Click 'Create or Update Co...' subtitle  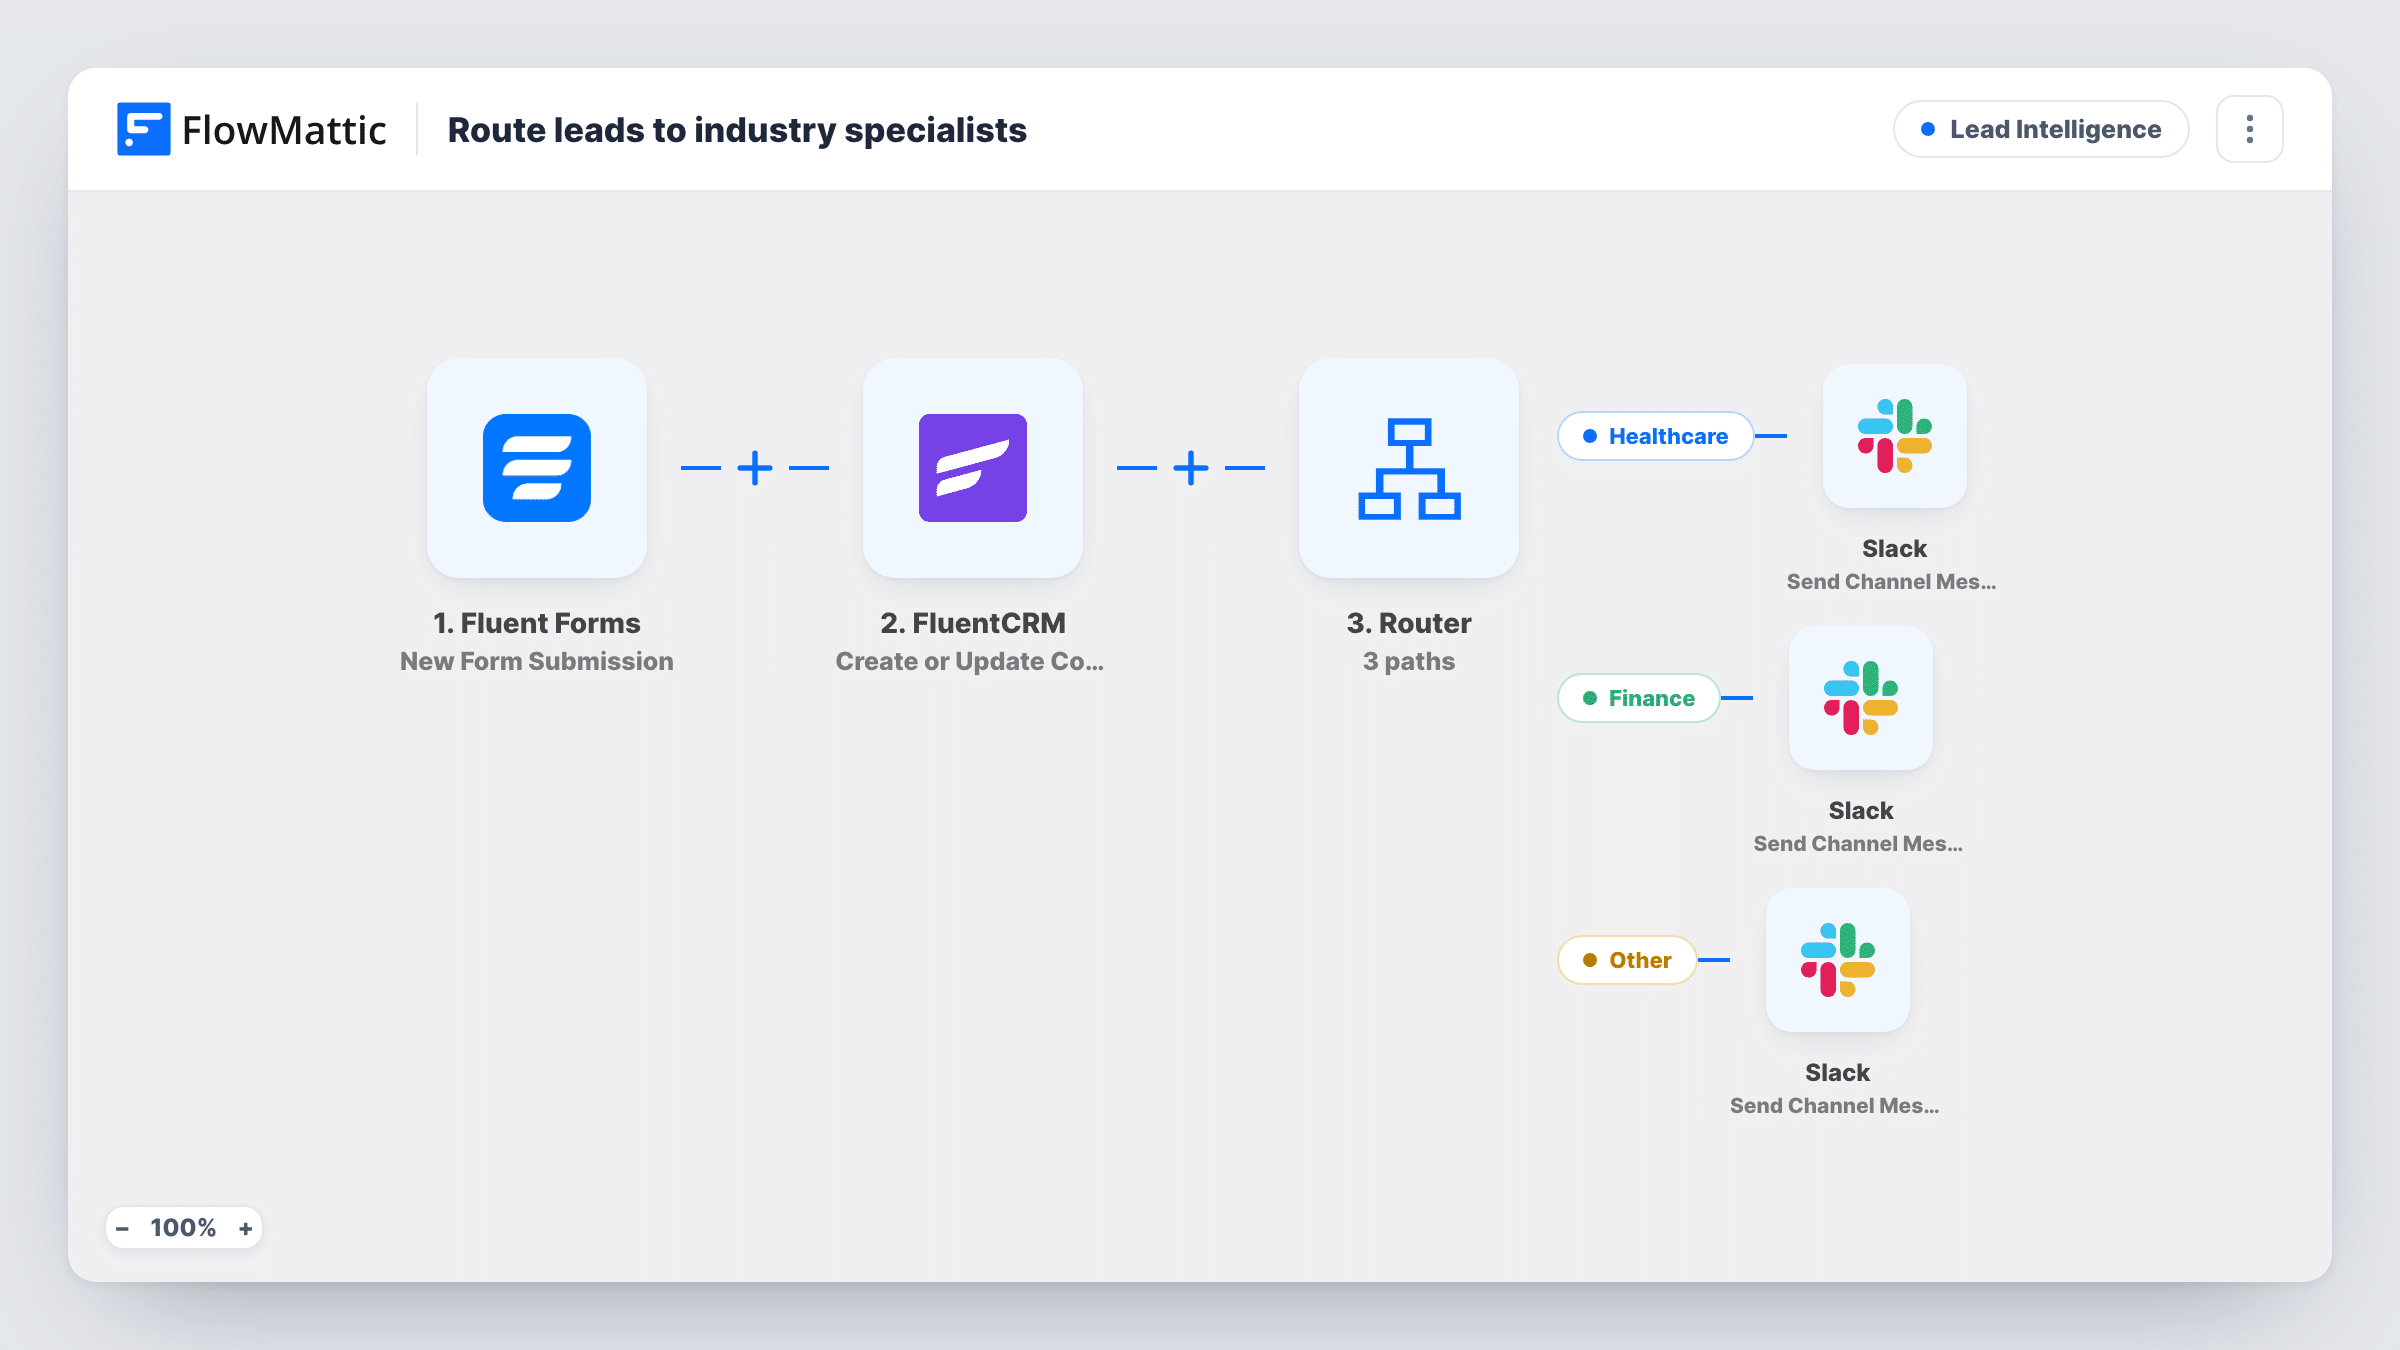coord(970,661)
